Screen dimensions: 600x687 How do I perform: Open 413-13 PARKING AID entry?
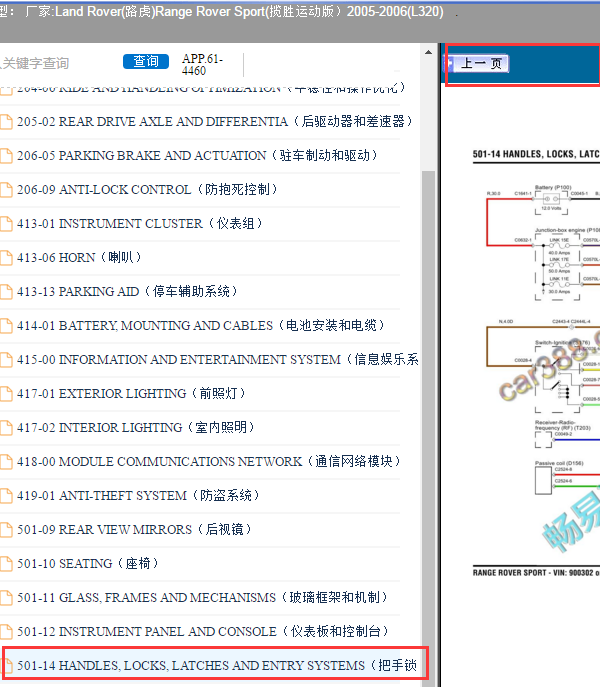tap(127, 291)
